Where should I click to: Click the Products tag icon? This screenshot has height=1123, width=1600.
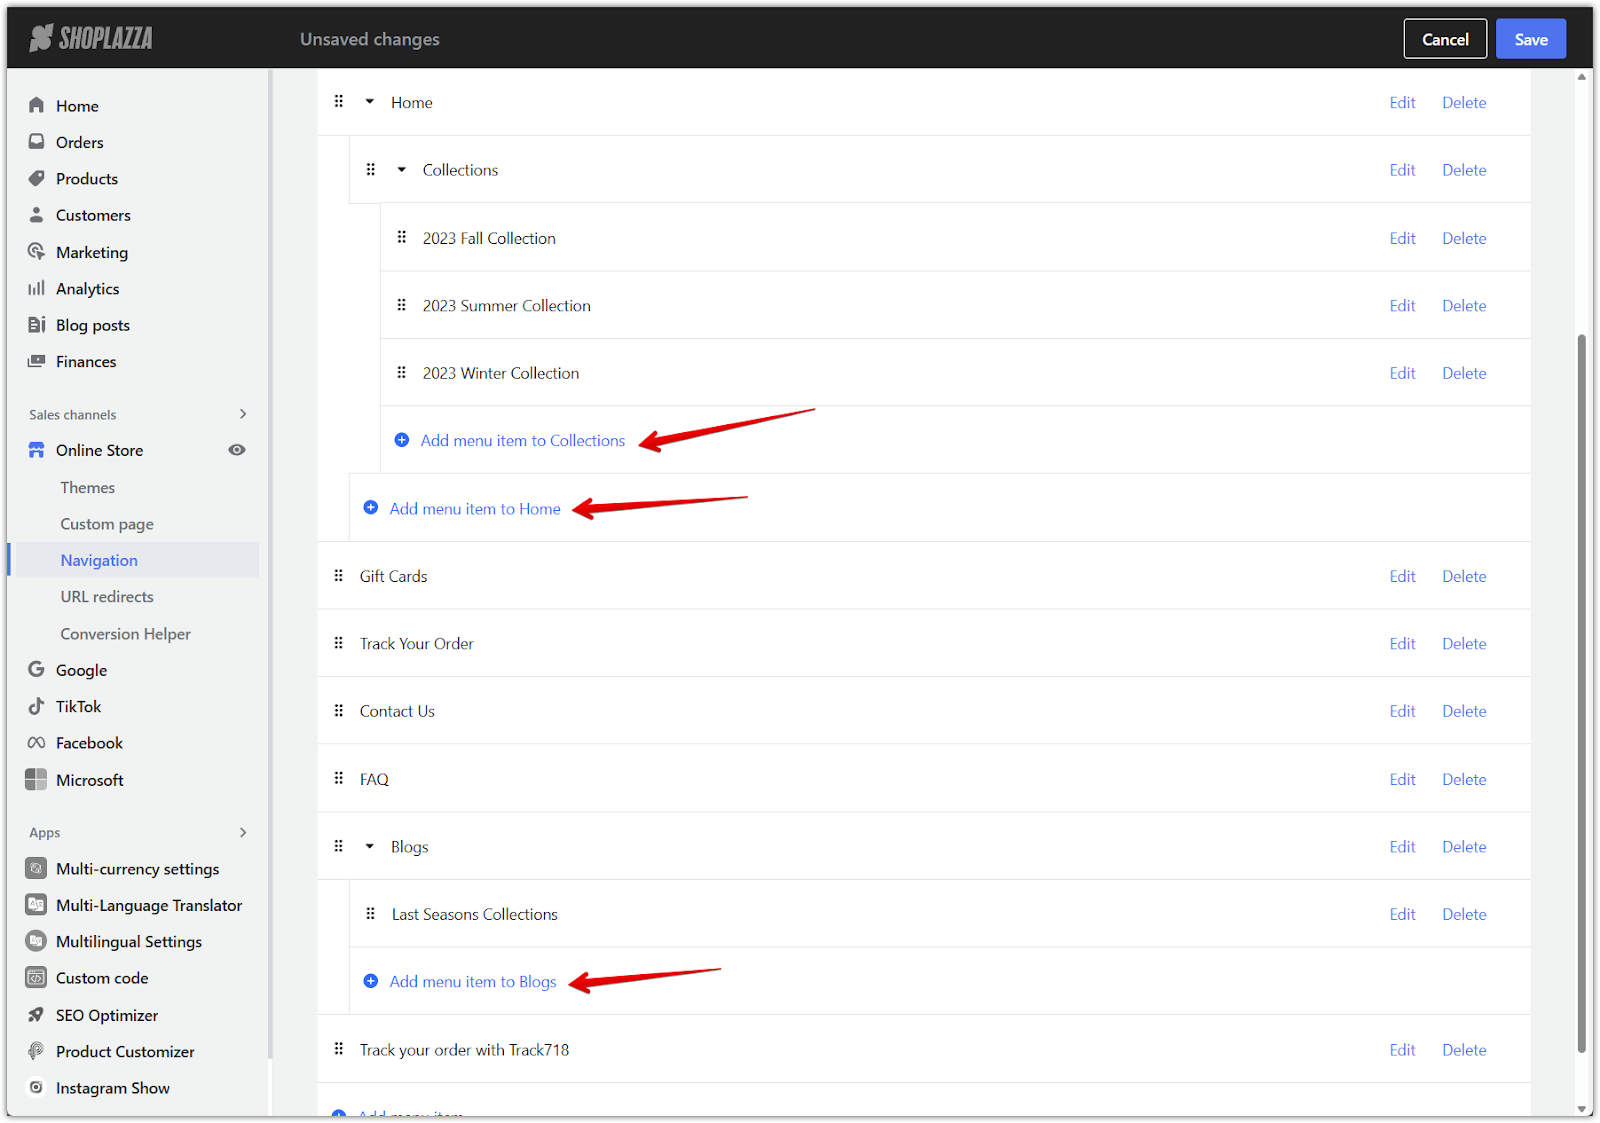pos(37,178)
